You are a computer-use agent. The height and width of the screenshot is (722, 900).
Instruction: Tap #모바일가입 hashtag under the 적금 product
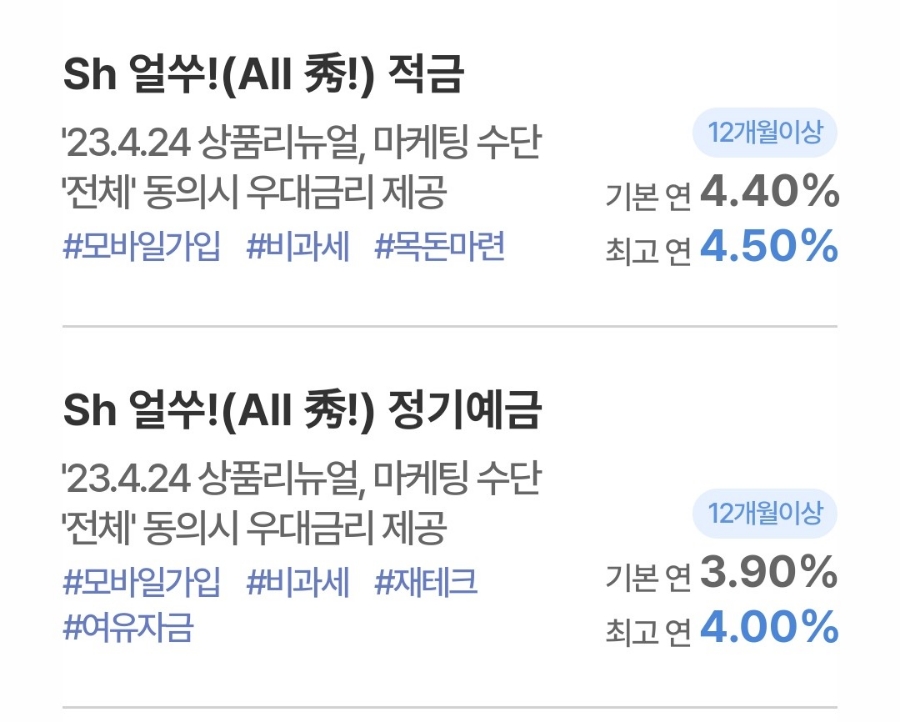pos(141,247)
